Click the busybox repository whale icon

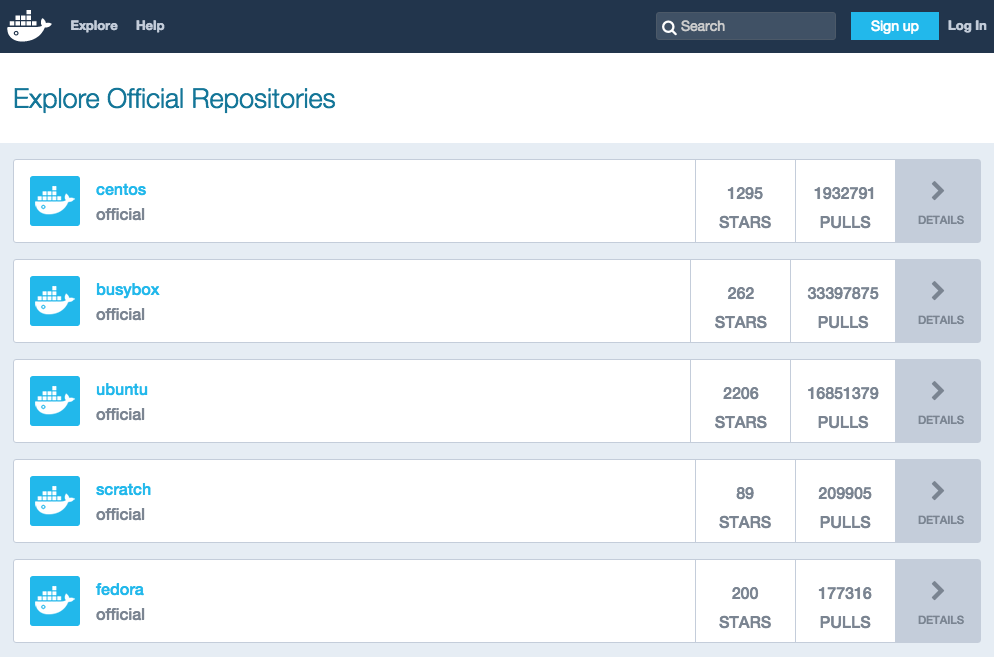coord(55,301)
